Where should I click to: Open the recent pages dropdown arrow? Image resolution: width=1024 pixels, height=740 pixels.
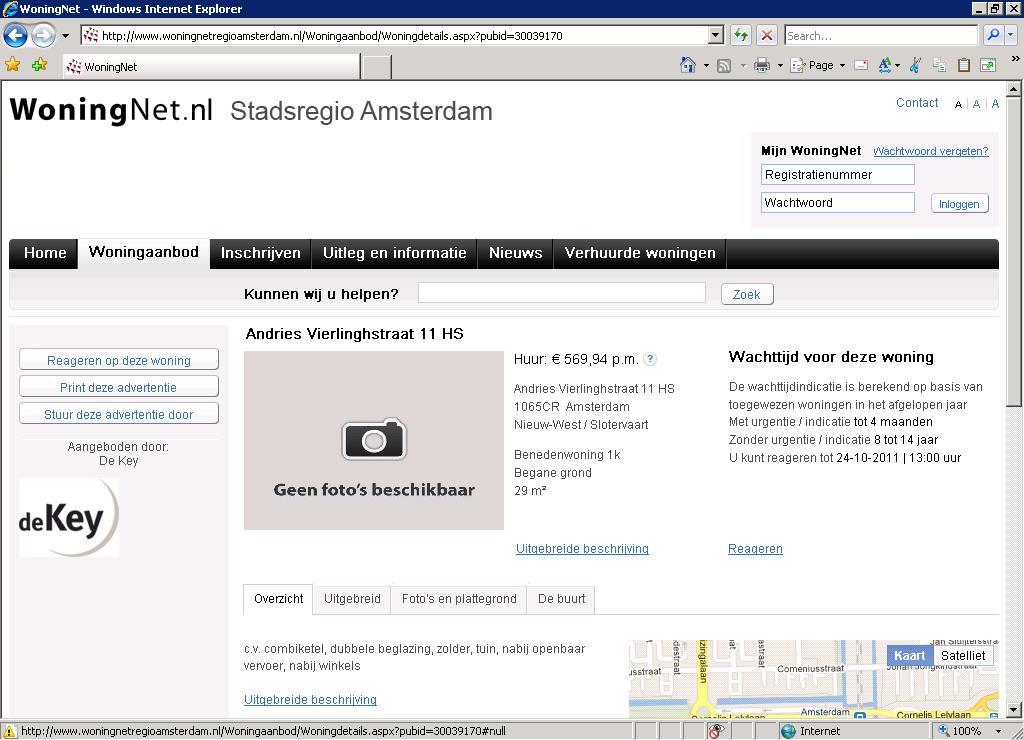click(x=65, y=36)
